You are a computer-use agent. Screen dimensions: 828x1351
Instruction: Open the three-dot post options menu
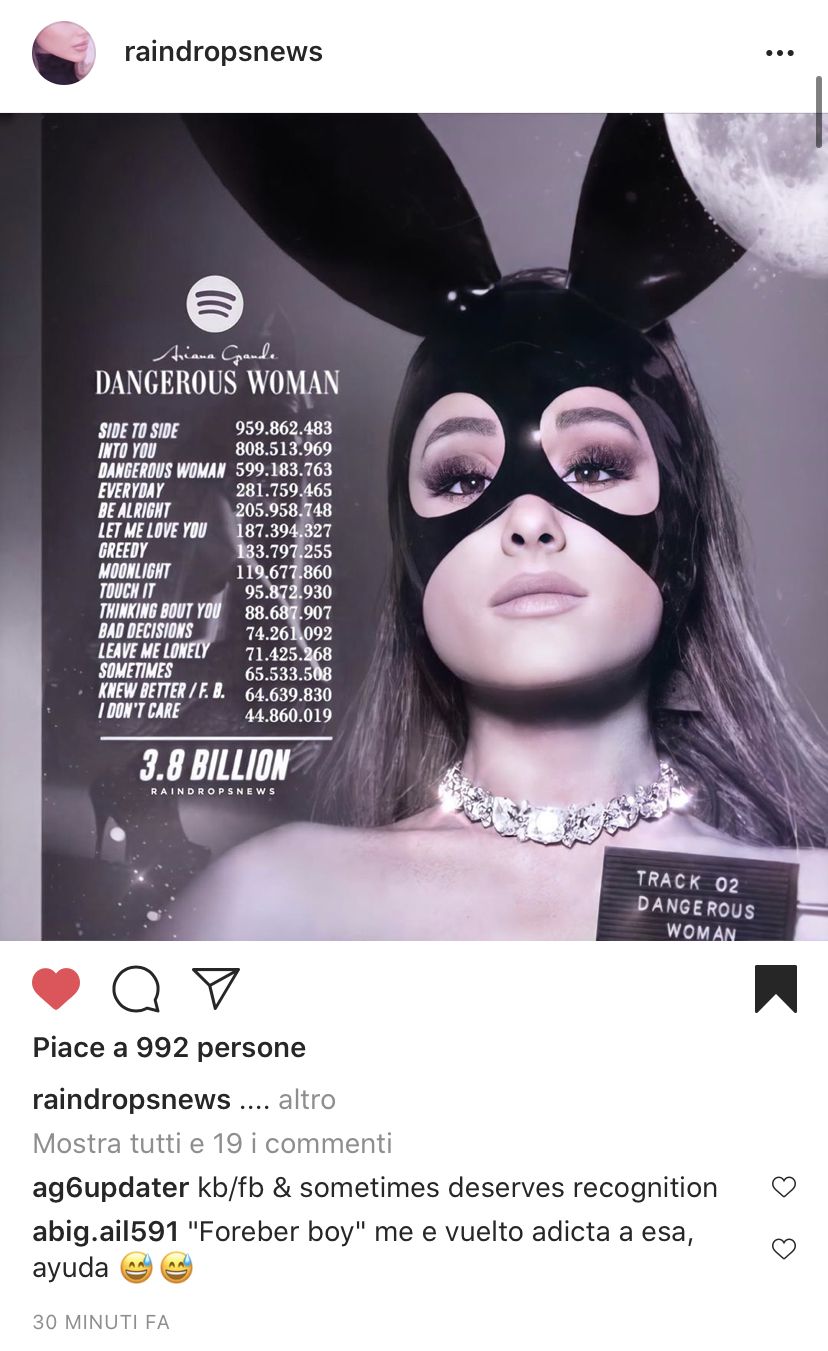[780, 53]
